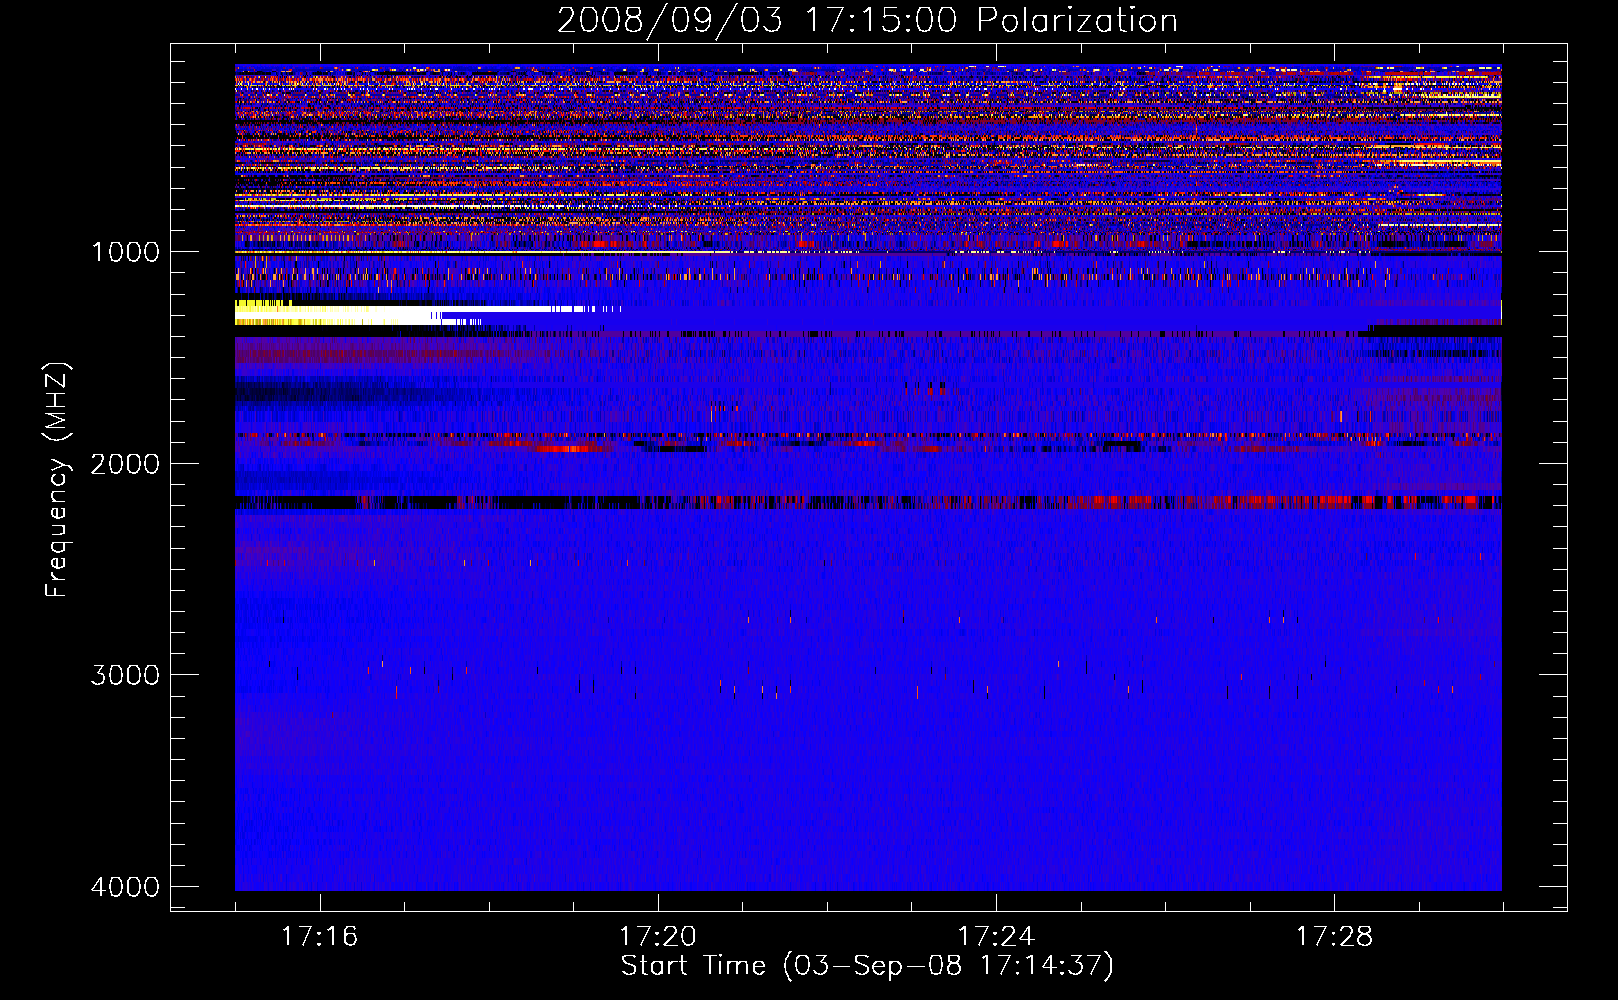Click the 17:24 time tick label
Viewport: 1618px width, 1000px height.
(996, 936)
